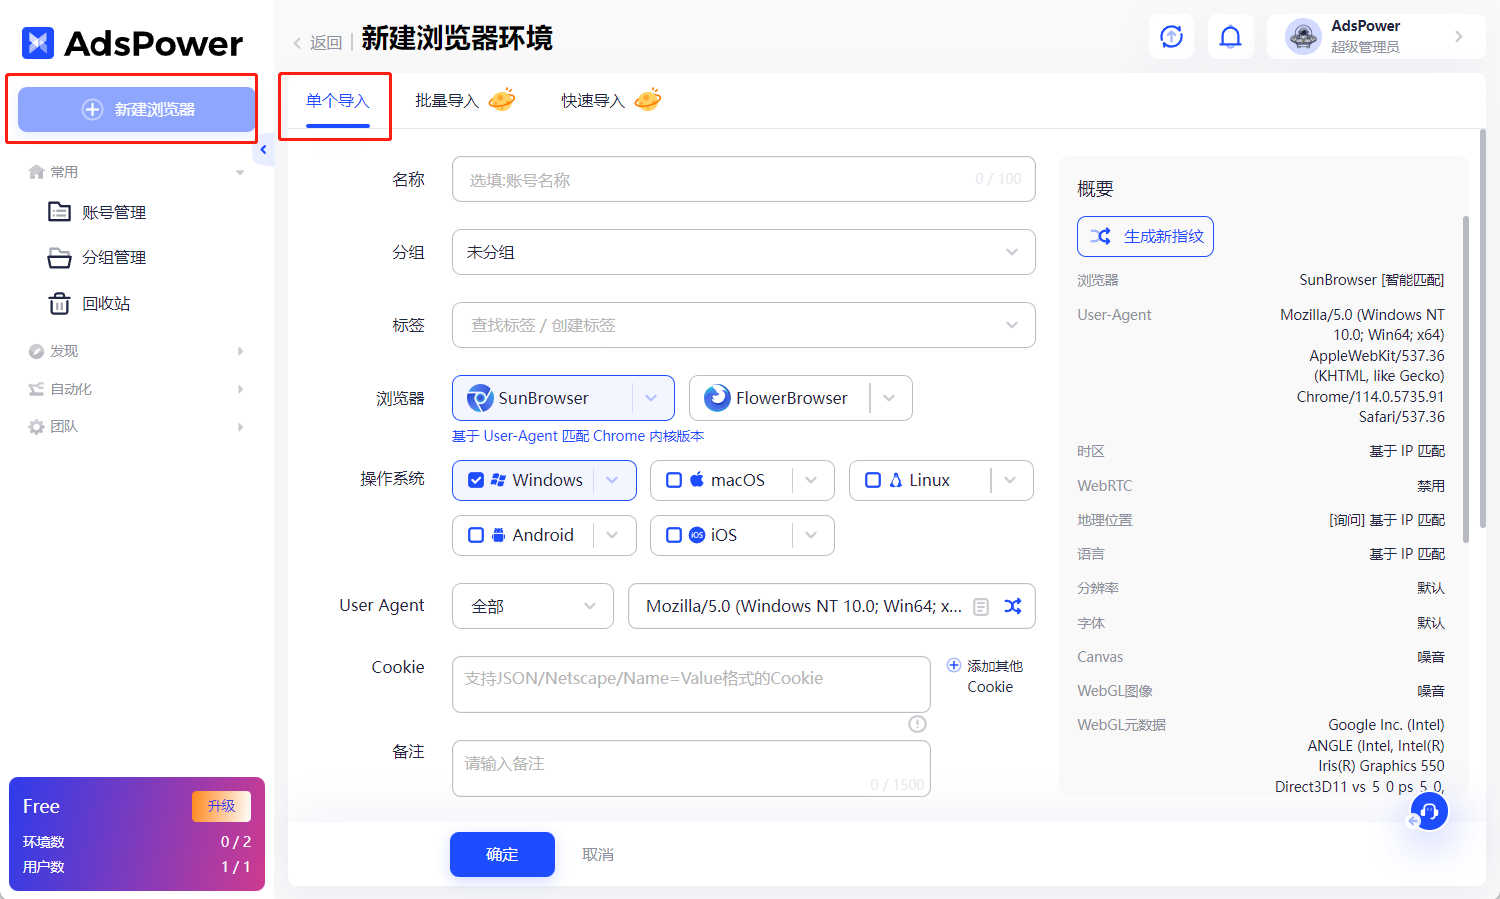Copy the User Agent with copy icon
The height and width of the screenshot is (899, 1500).
pos(981,606)
